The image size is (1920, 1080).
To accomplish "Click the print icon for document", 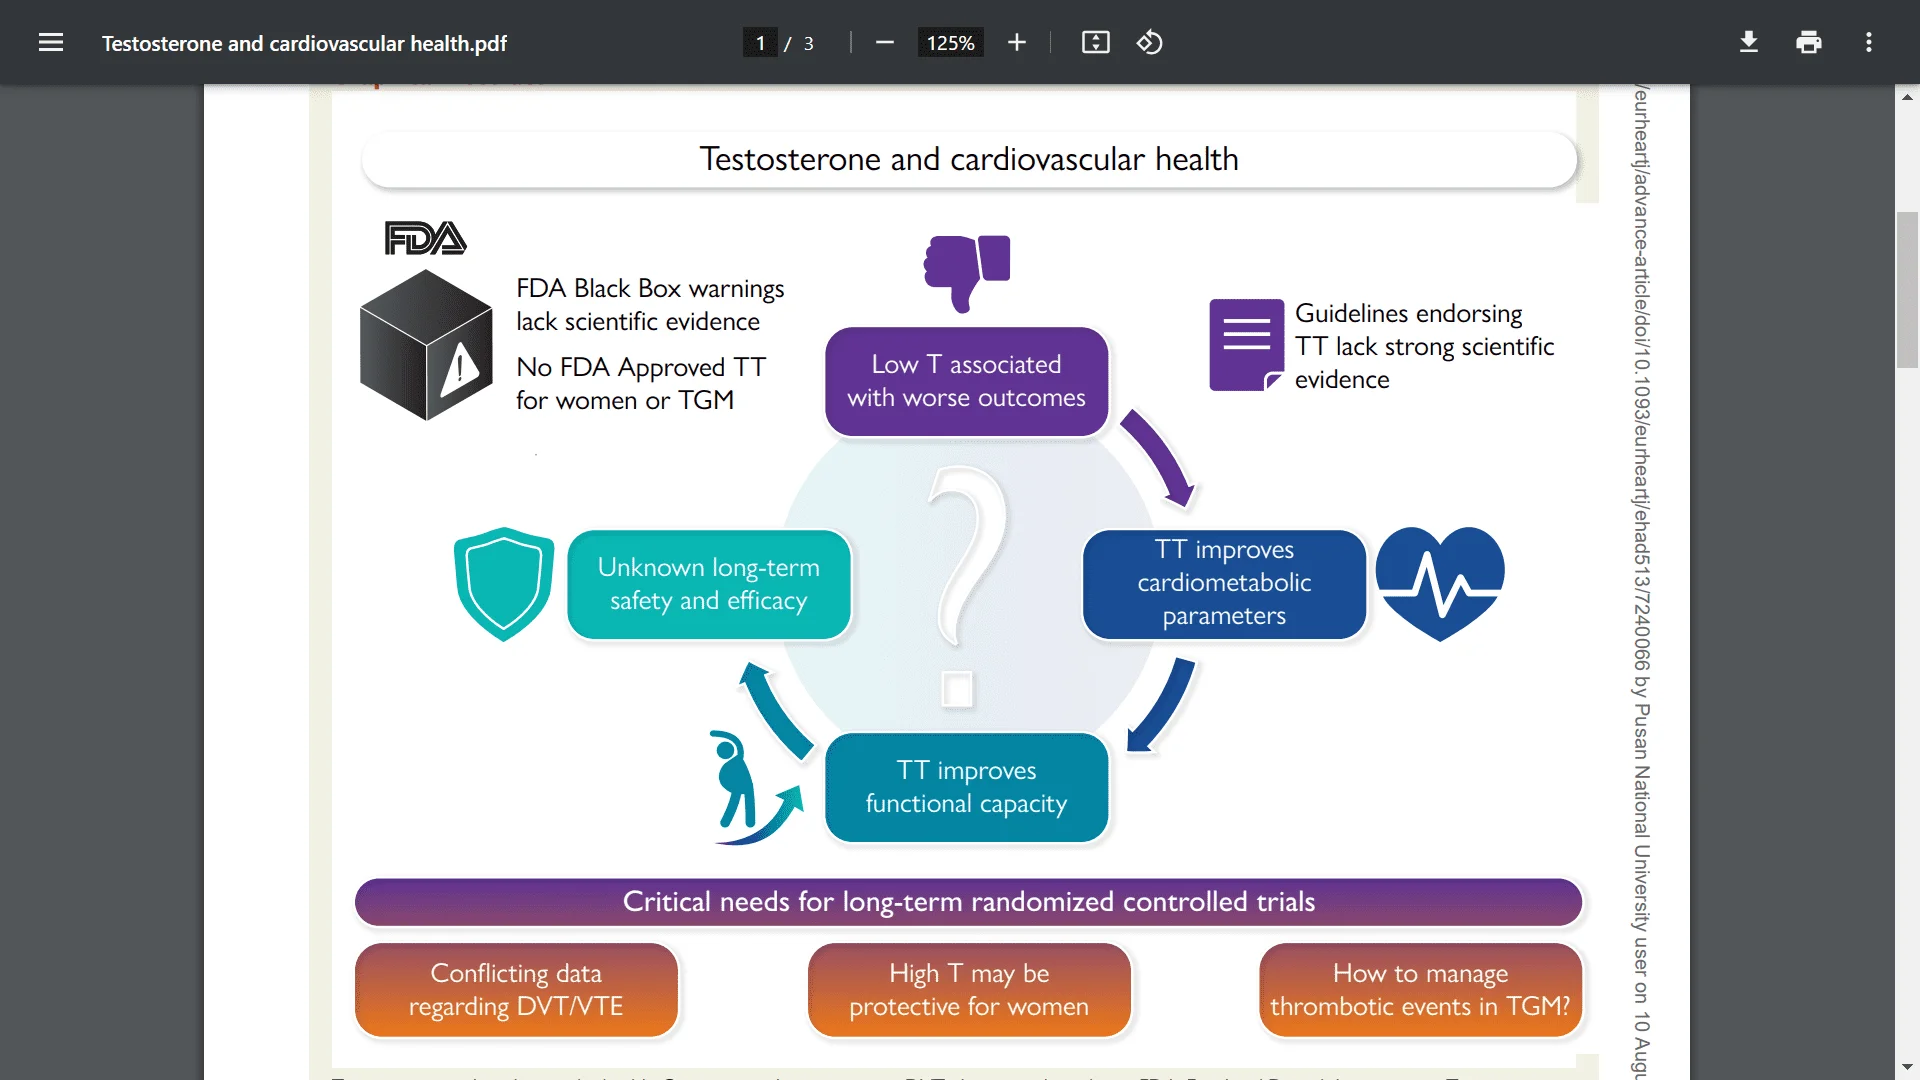I will [x=1808, y=42].
